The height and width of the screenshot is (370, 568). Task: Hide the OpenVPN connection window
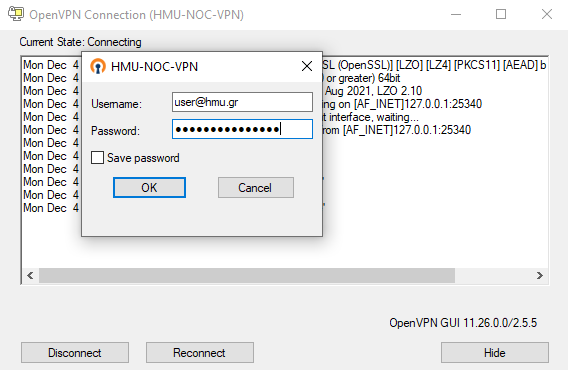(x=495, y=353)
